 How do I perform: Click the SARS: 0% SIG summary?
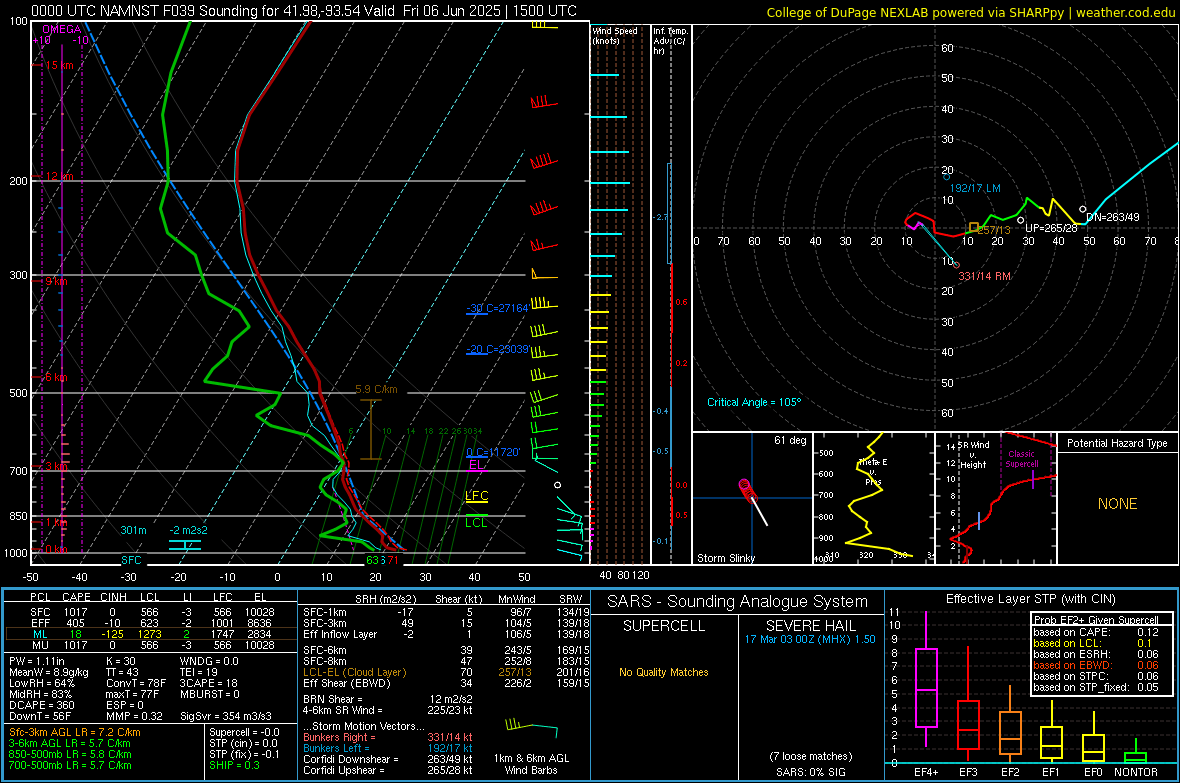(x=810, y=772)
